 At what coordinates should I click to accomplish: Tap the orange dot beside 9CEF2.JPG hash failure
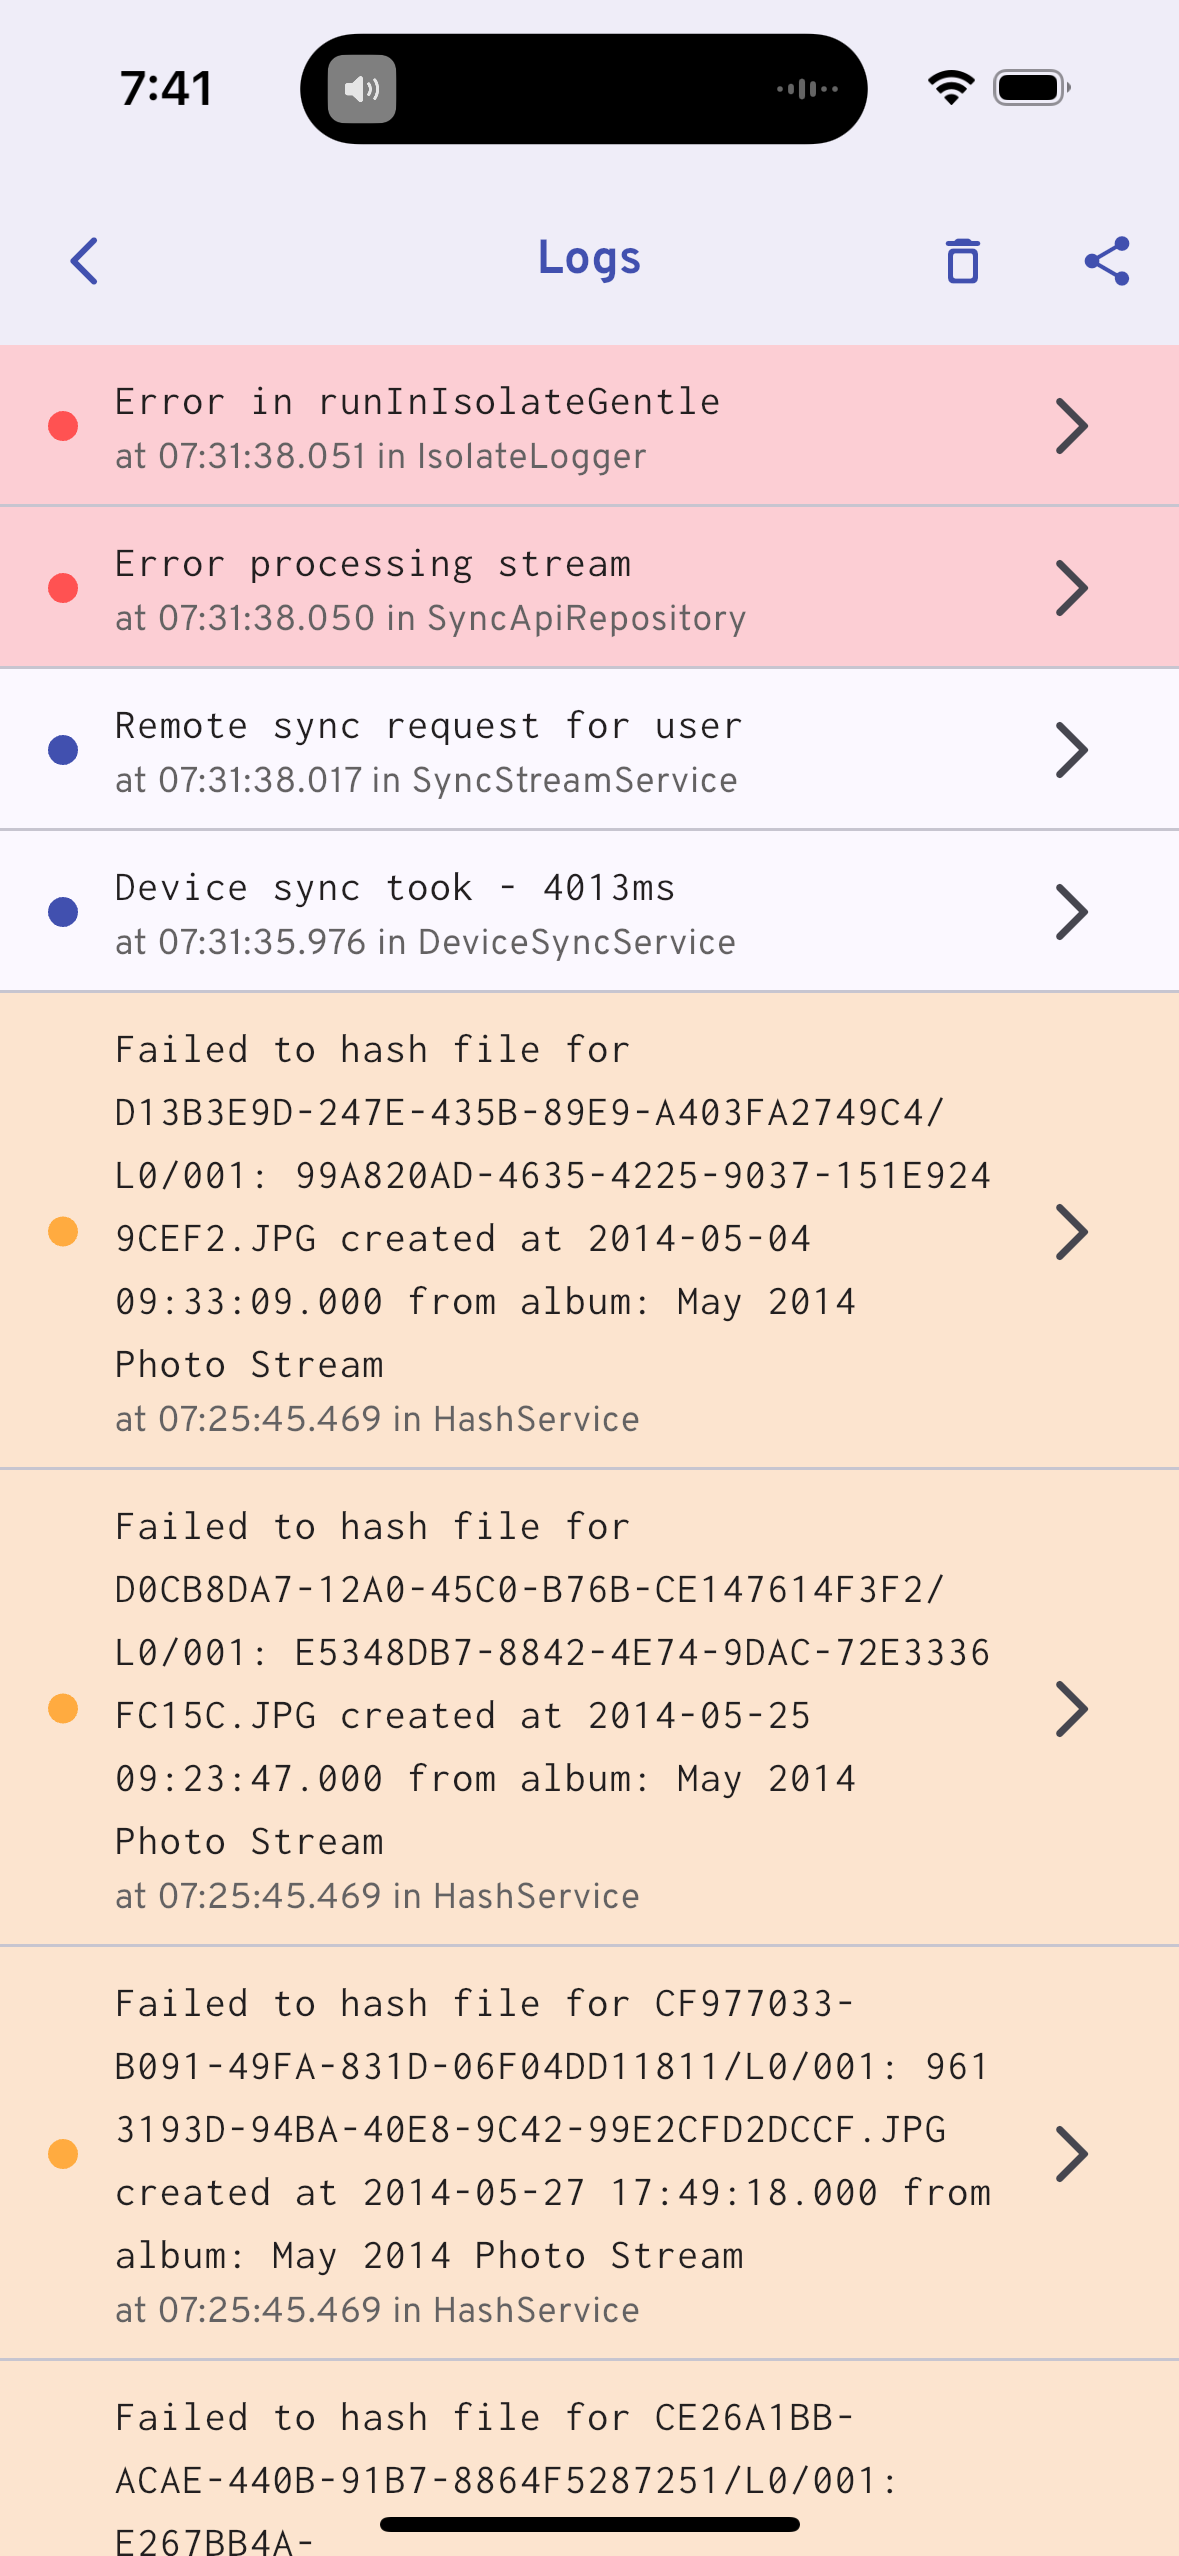click(63, 1231)
